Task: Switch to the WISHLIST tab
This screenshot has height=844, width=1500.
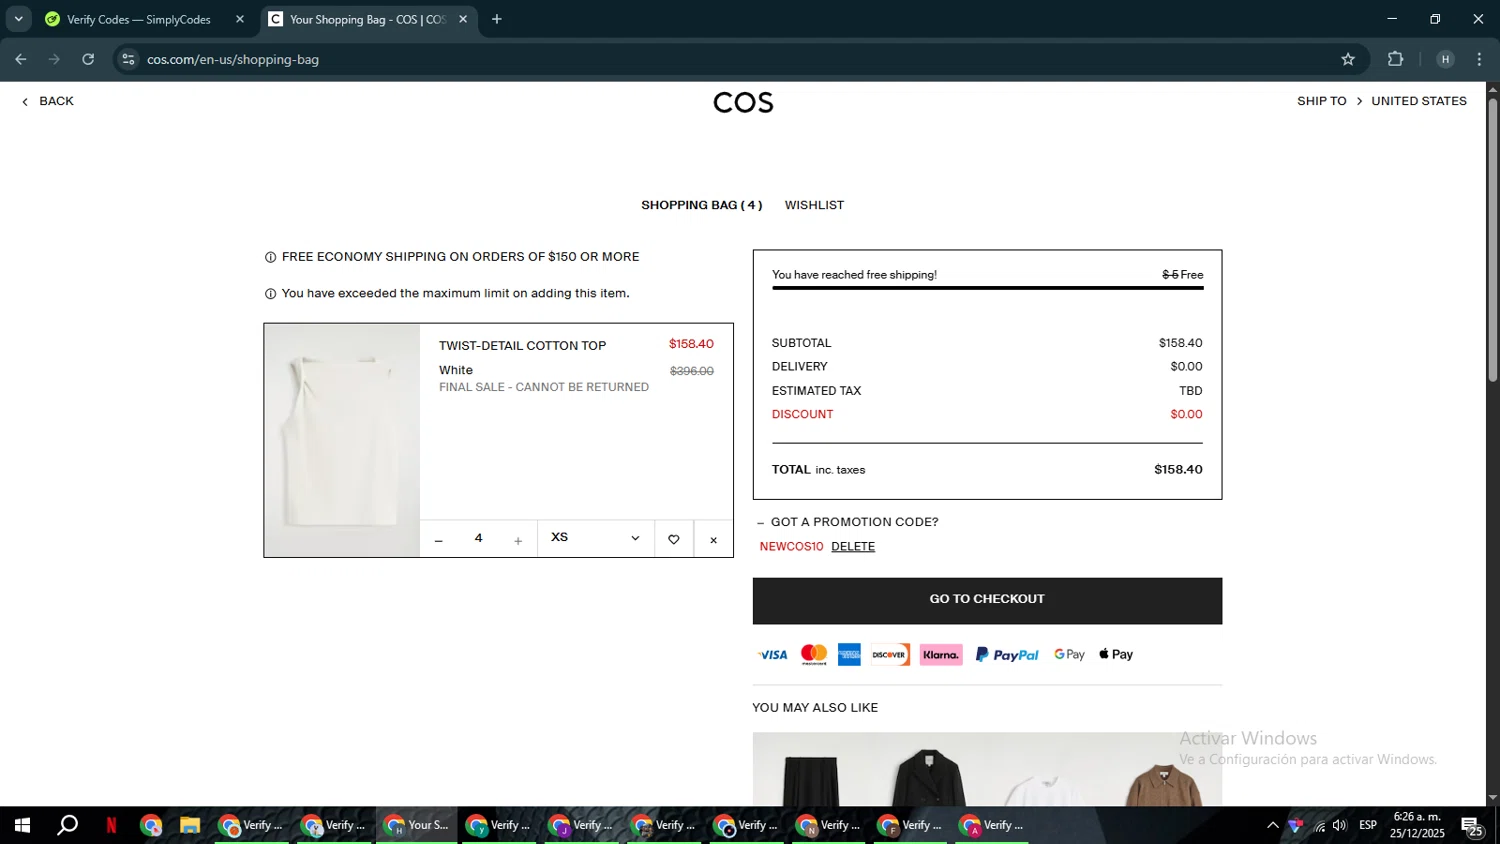Action: 814,205
